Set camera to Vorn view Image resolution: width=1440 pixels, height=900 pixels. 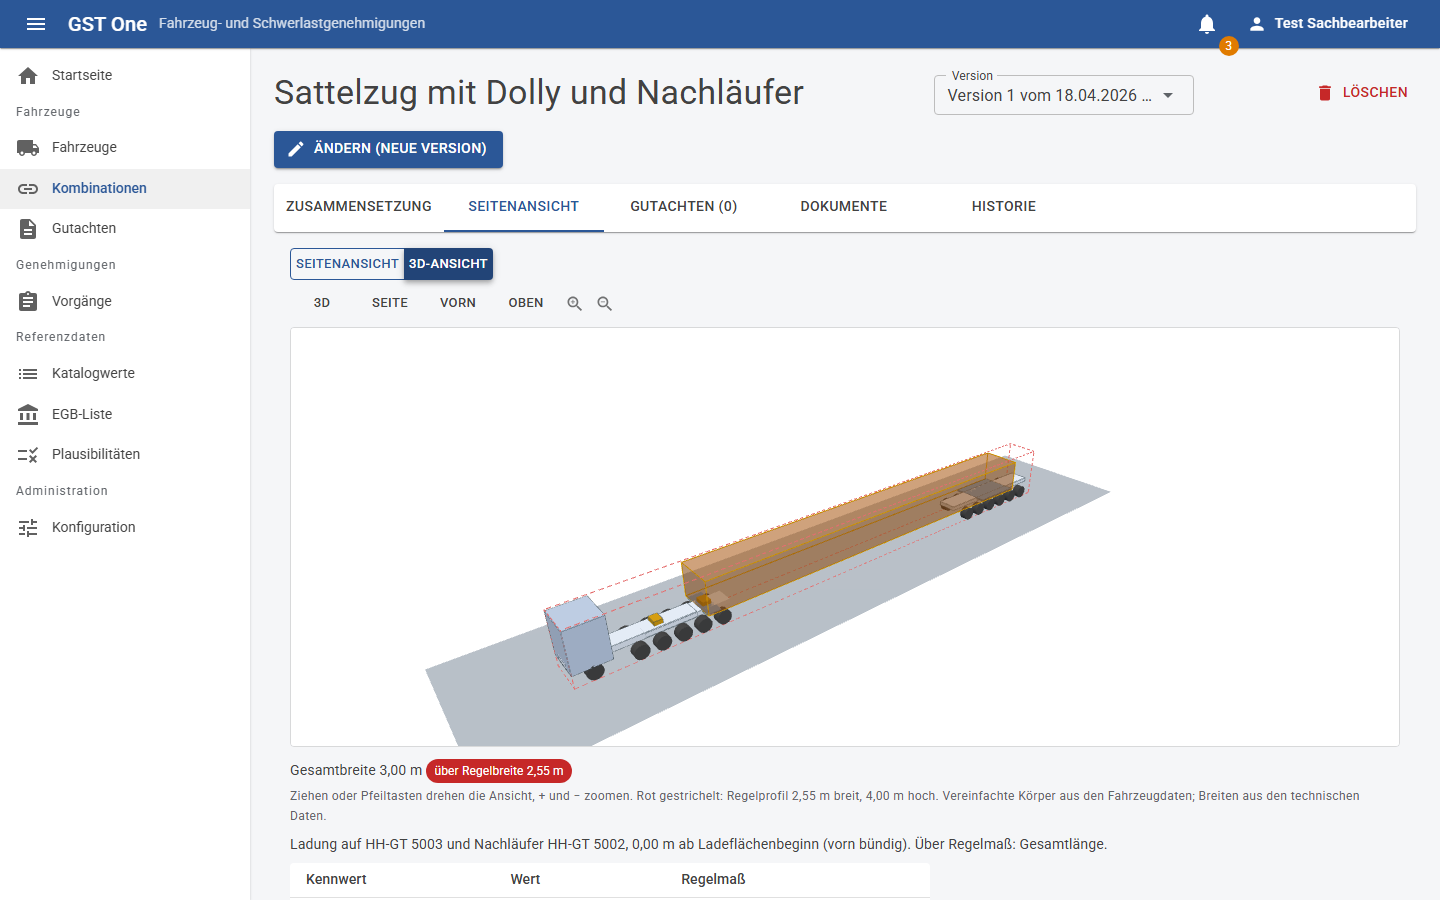[x=458, y=303]
